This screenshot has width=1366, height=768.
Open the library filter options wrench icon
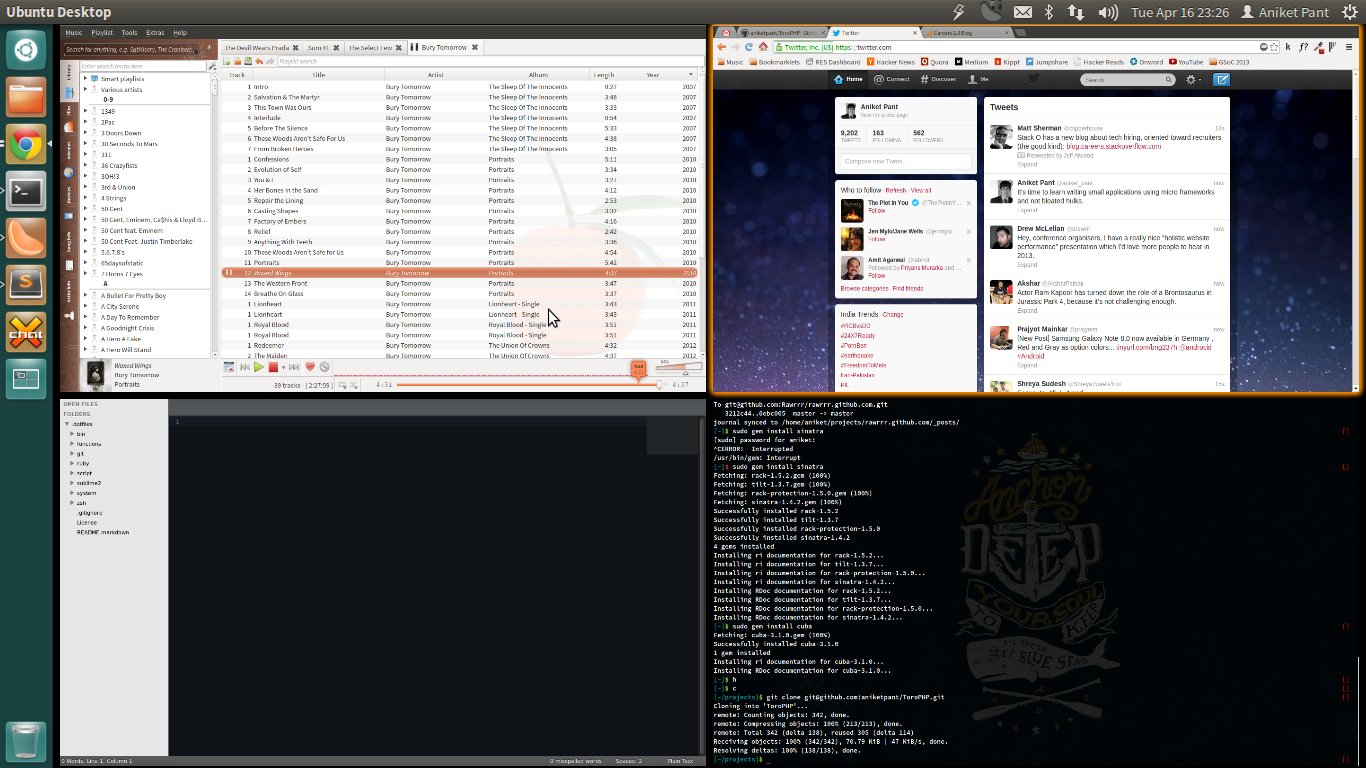pos(212,66)
